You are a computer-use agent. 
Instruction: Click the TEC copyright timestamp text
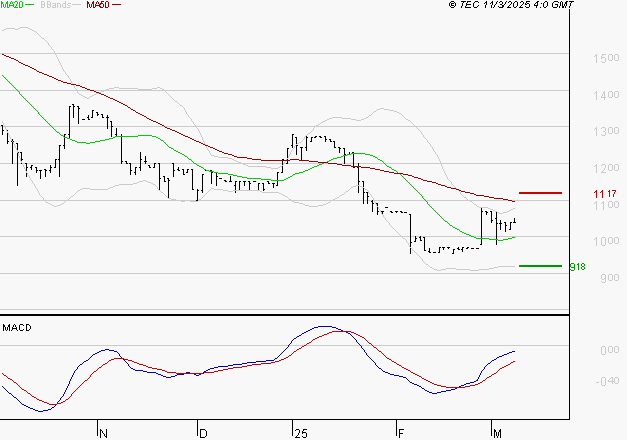pyautogui.click(x=511, y=5)
